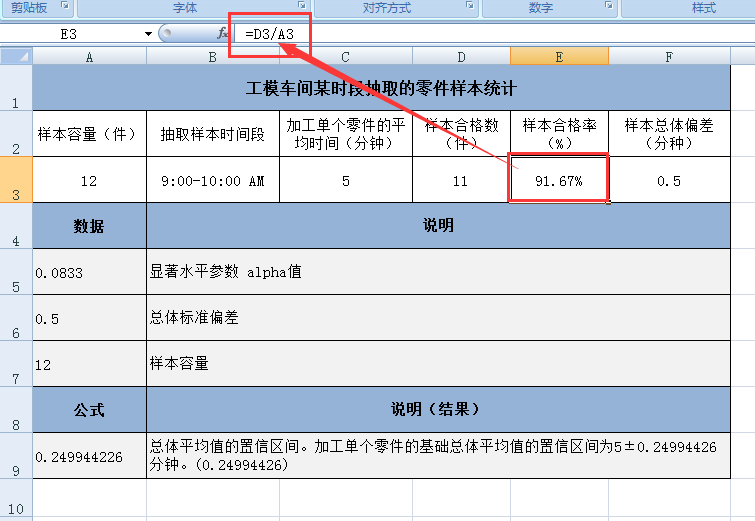
Task: Select row 10 header
Action: [x=16, y=500]
